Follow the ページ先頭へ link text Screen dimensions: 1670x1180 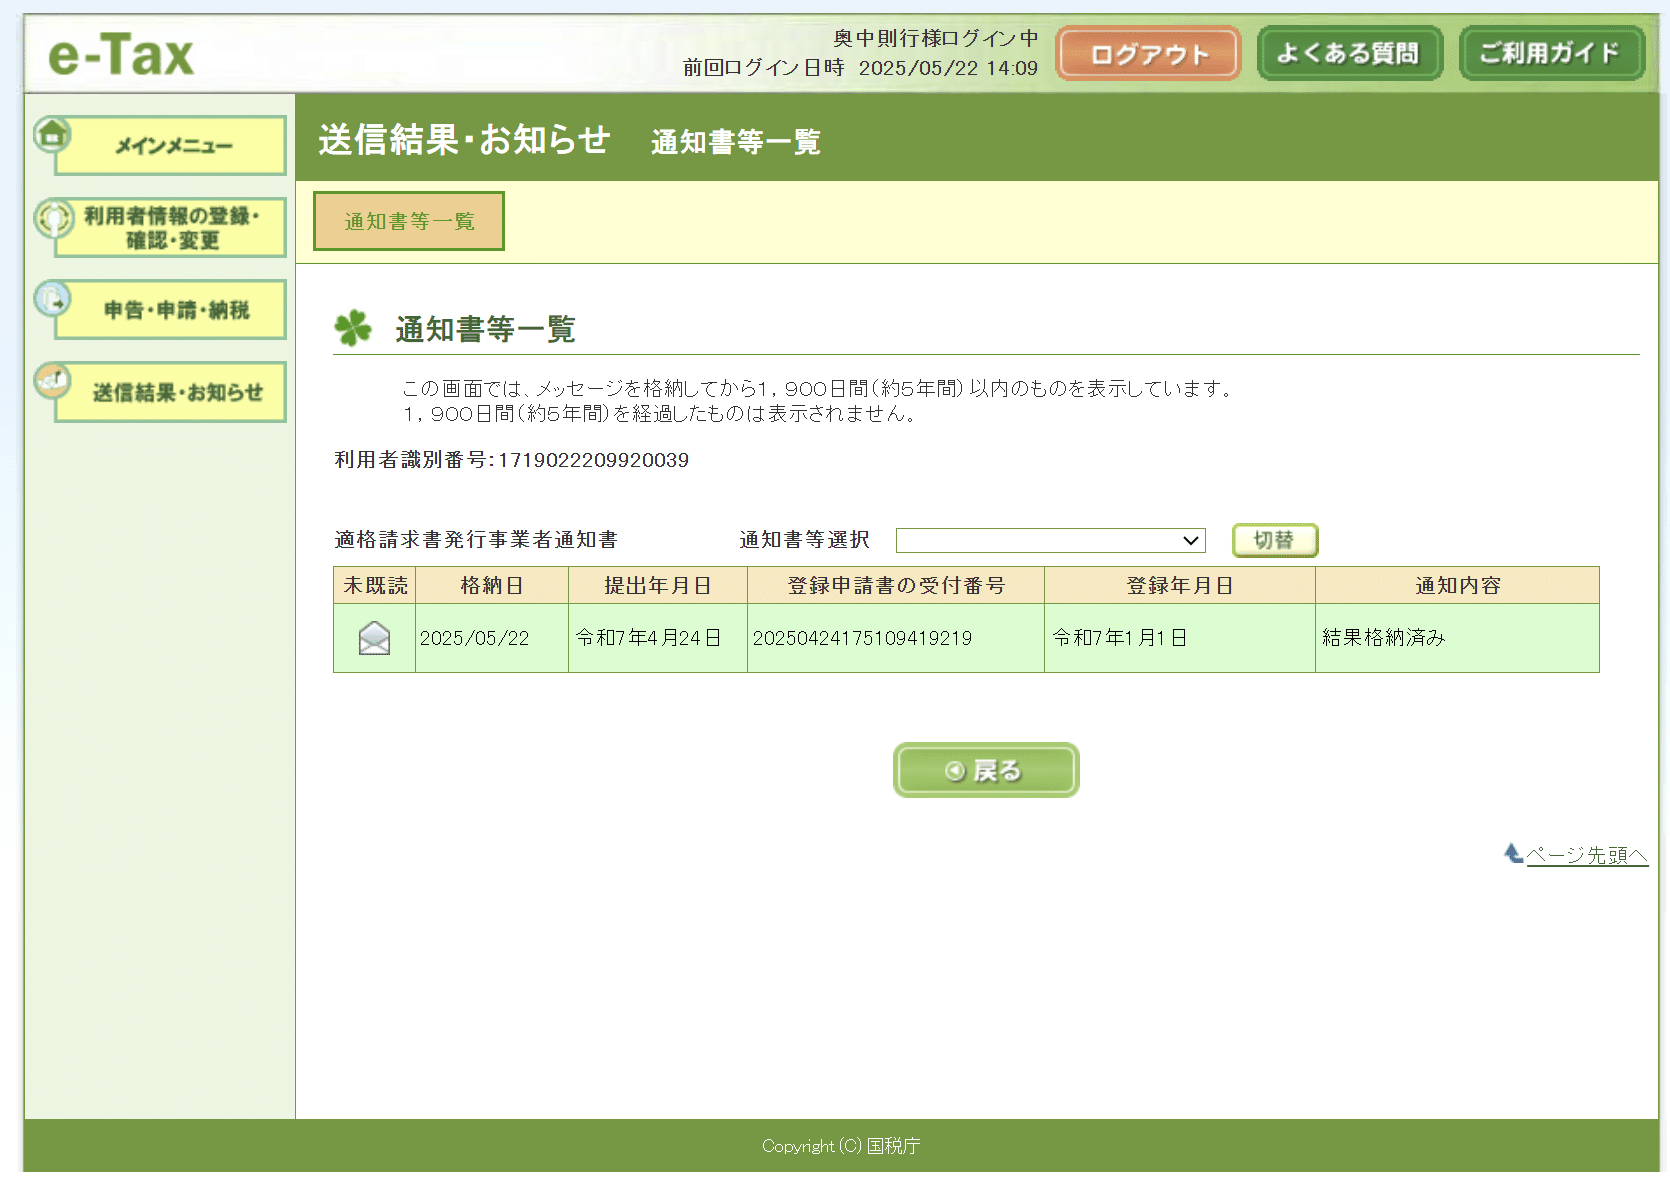pos(1586,855)
